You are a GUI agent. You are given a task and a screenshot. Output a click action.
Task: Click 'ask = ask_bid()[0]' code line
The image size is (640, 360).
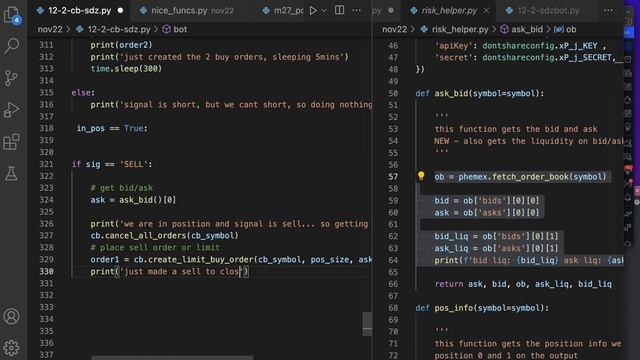click(x=133, y=200)
